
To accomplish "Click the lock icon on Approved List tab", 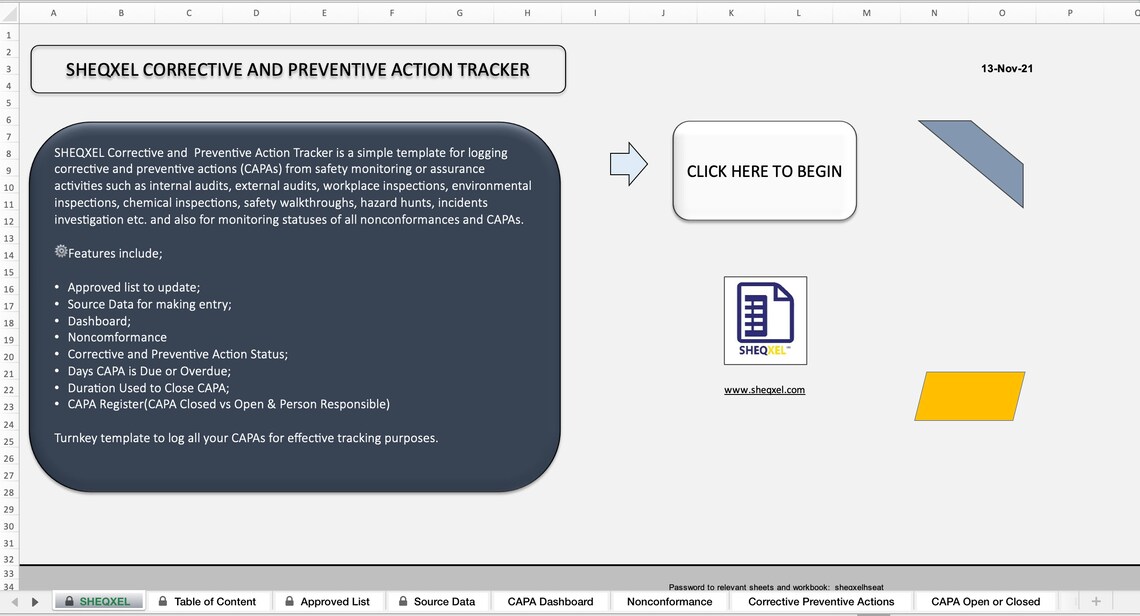I will 288,601.
